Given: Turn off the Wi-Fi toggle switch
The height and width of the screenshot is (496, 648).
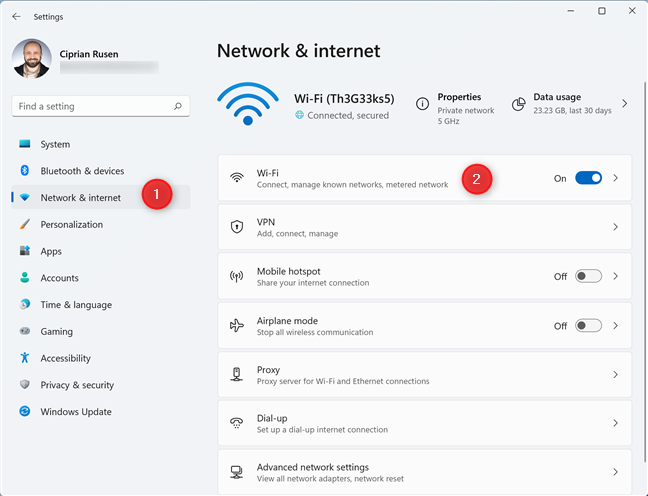Looking at the screenshot, I should [x=588, y=178].
